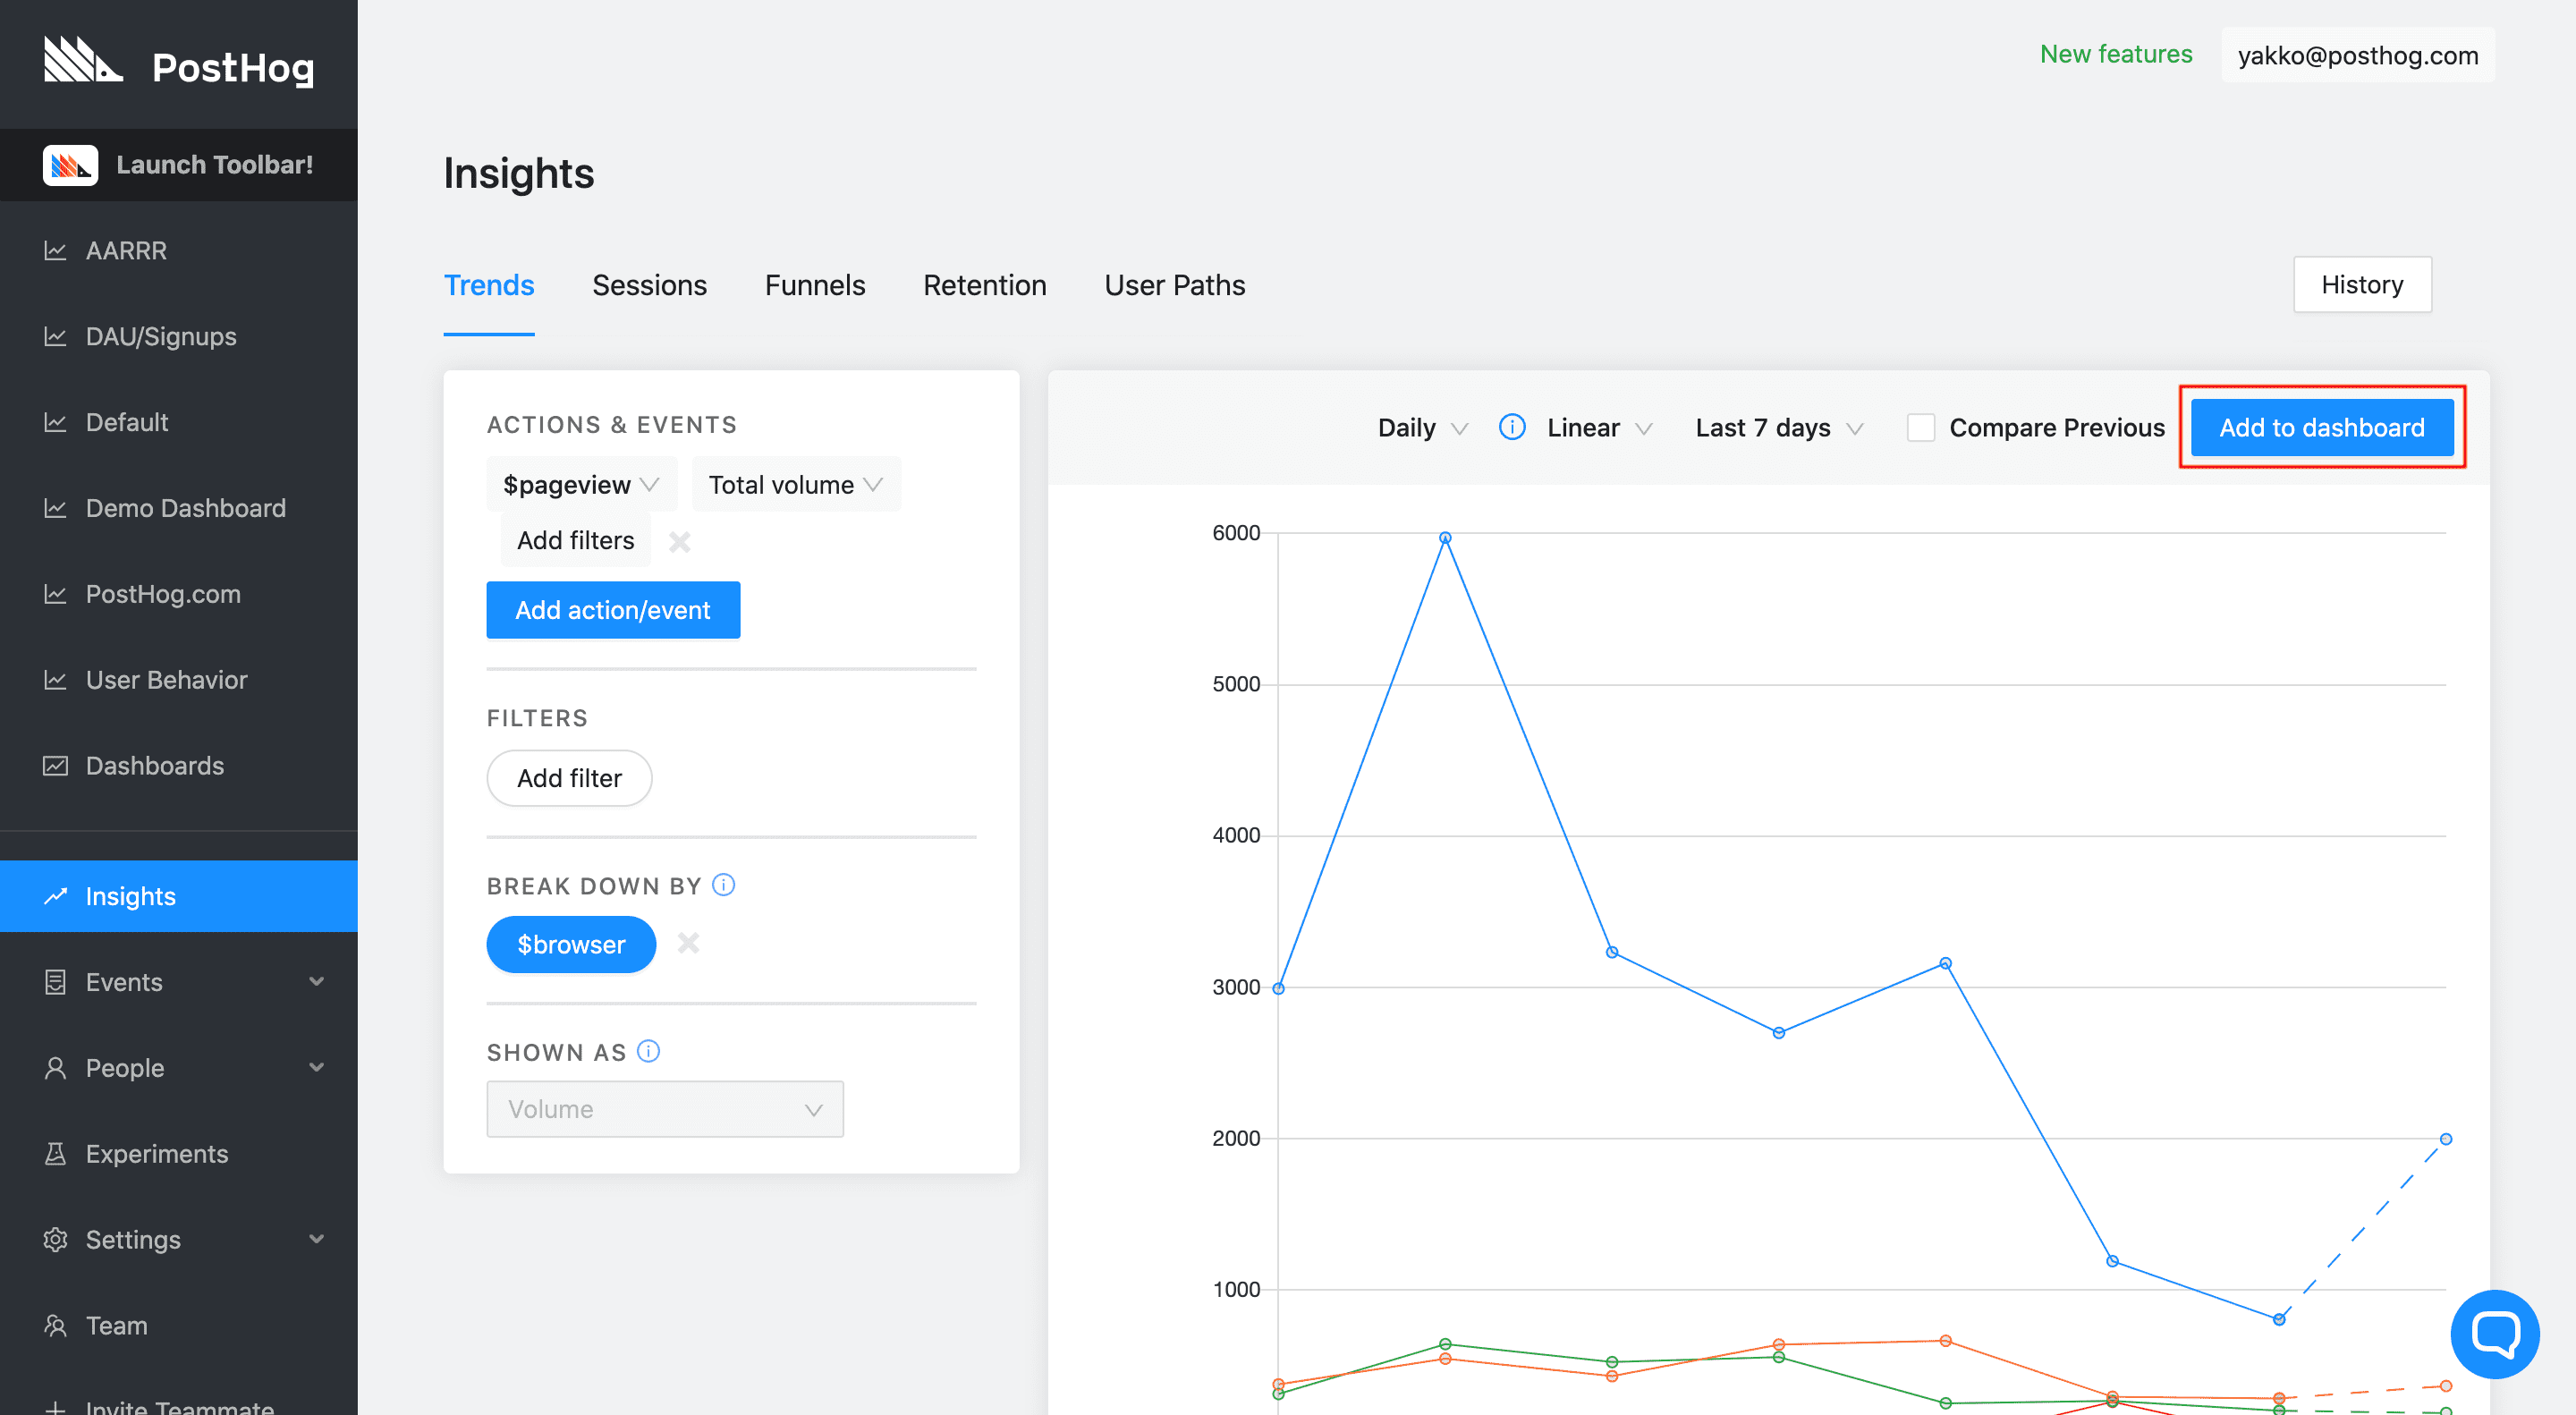The width and height of the screenshot is (2576, 1415).
Task: Click the blue line peak data point near 6000
Action: click(1445, 538)
